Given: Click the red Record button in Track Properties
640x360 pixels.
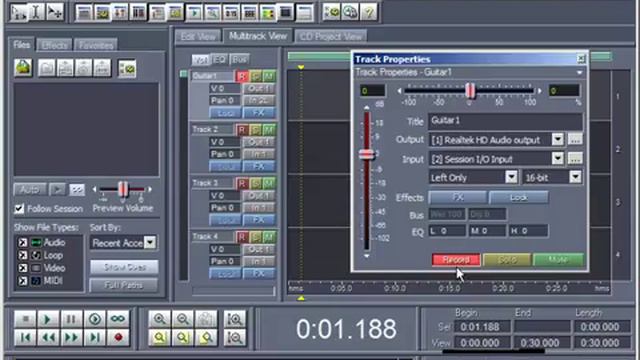Looking at the screenshot, I should (456, 260).
